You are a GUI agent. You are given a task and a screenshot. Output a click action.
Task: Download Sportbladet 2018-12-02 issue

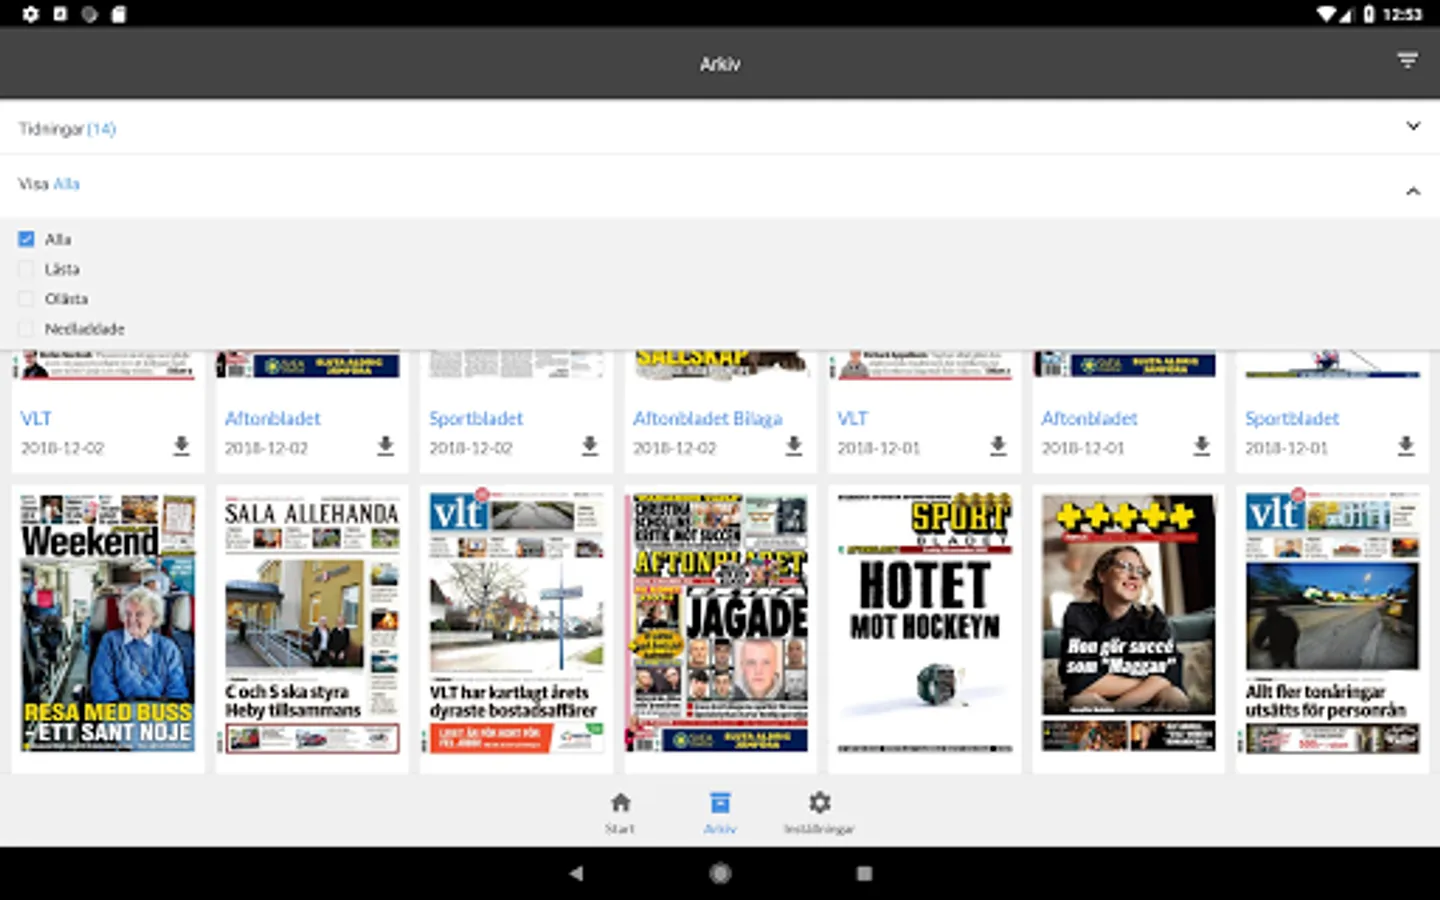pyautogui.click(x=590, y=446)
